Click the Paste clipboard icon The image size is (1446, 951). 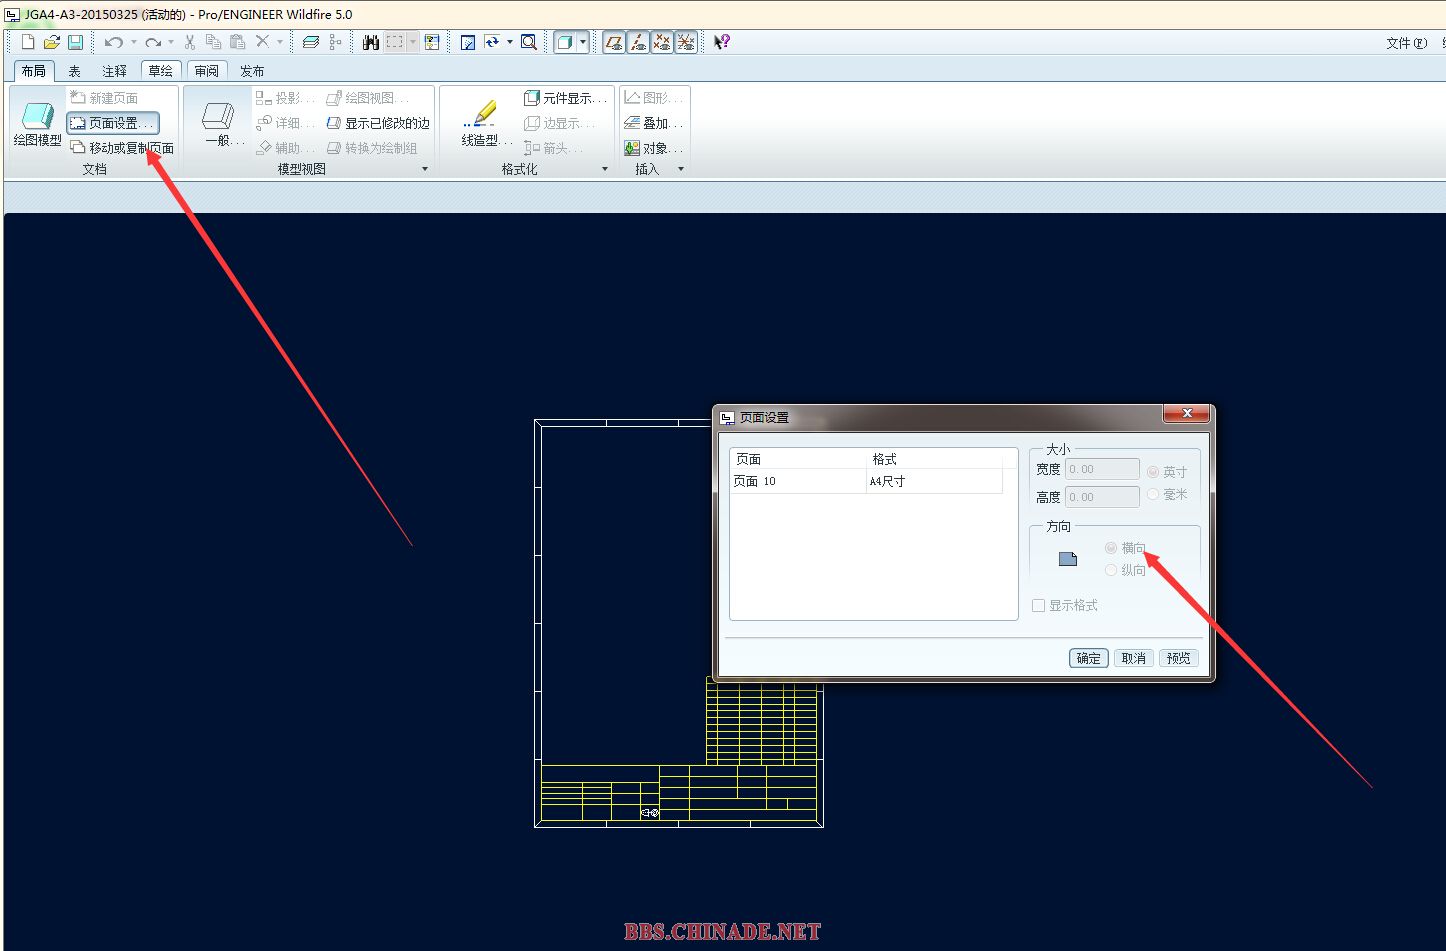point(237,42)
